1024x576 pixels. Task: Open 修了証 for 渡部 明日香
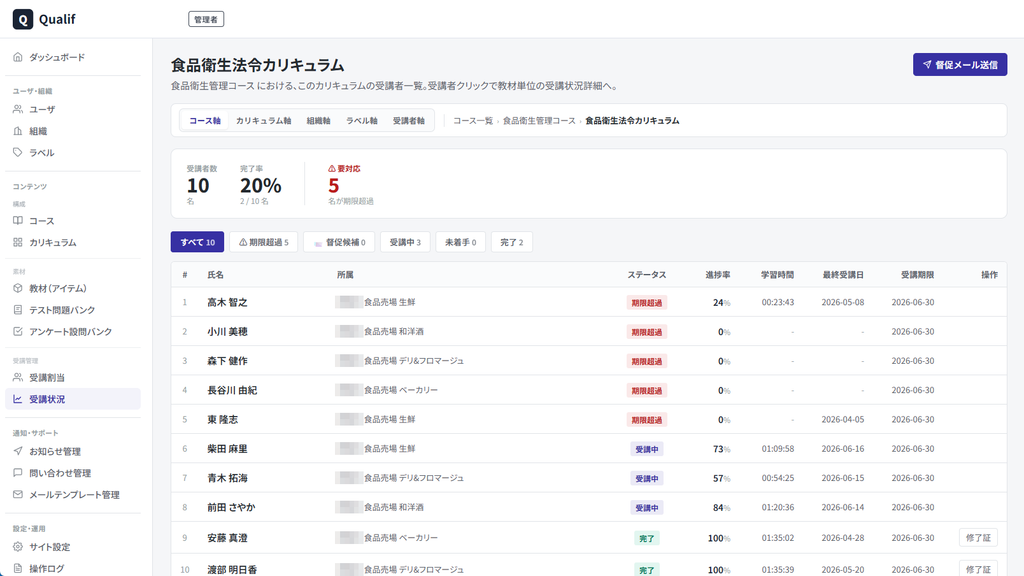click(978, 569)
